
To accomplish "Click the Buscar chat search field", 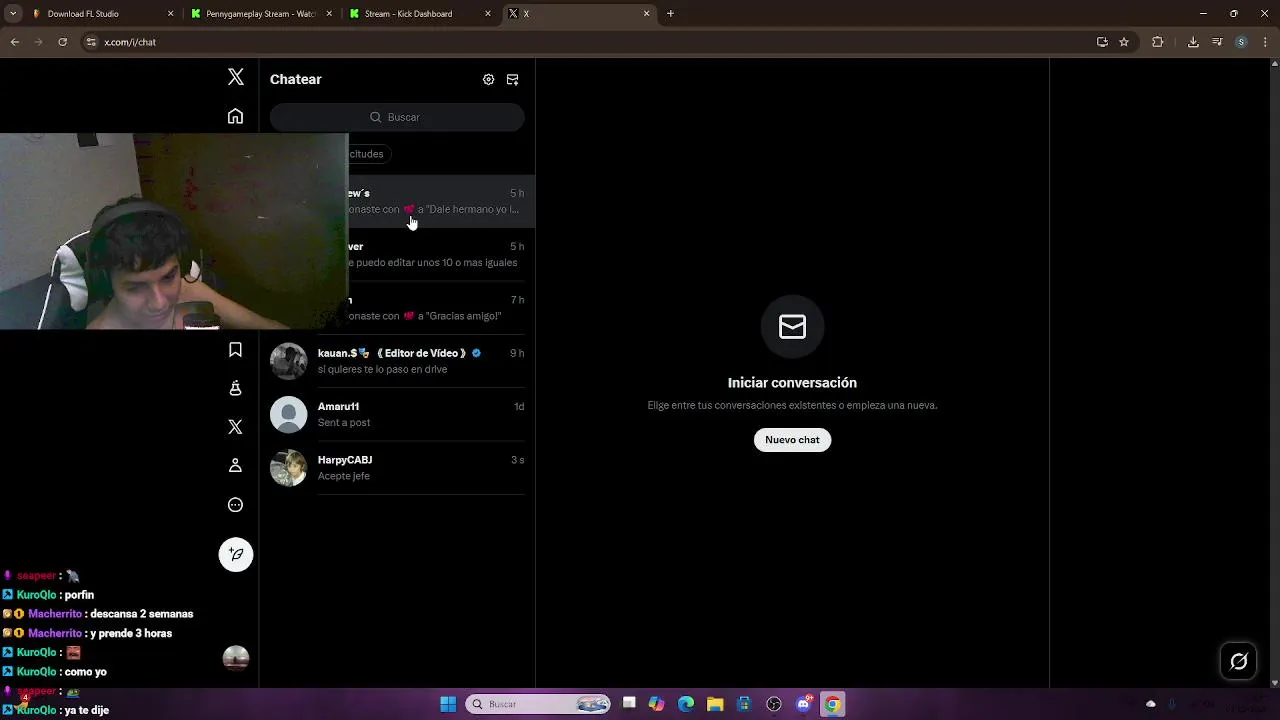I will click(x=397, y=117).
